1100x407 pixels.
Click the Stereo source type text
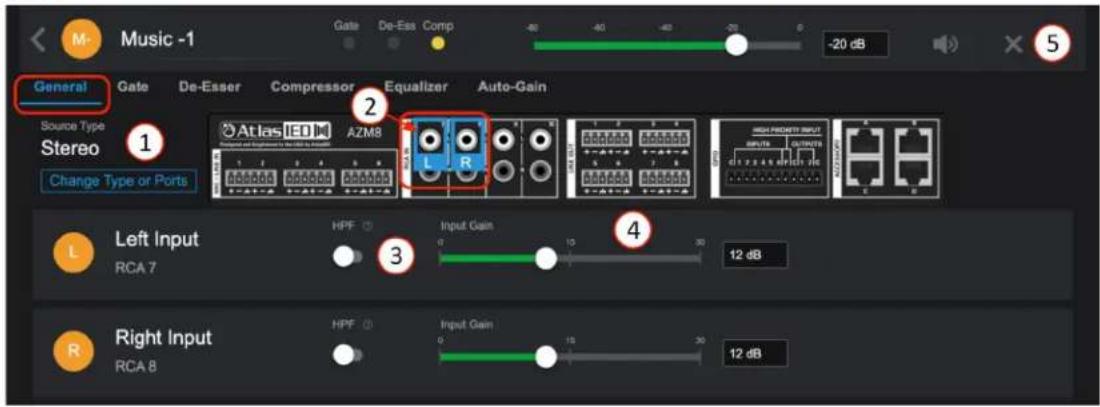tap(70, 149)
